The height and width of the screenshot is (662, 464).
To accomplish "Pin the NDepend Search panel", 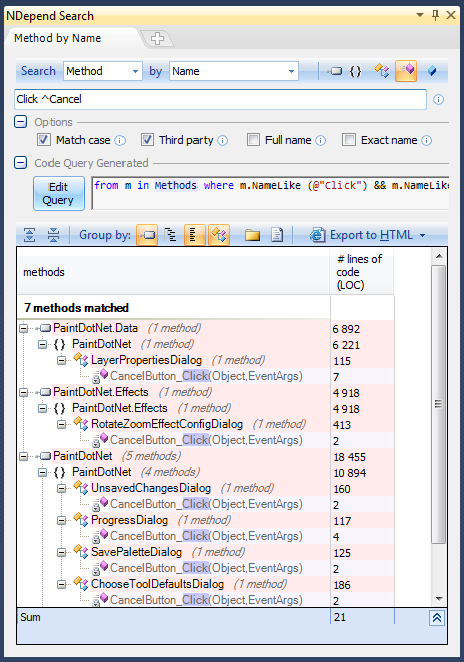I will 435,15.
